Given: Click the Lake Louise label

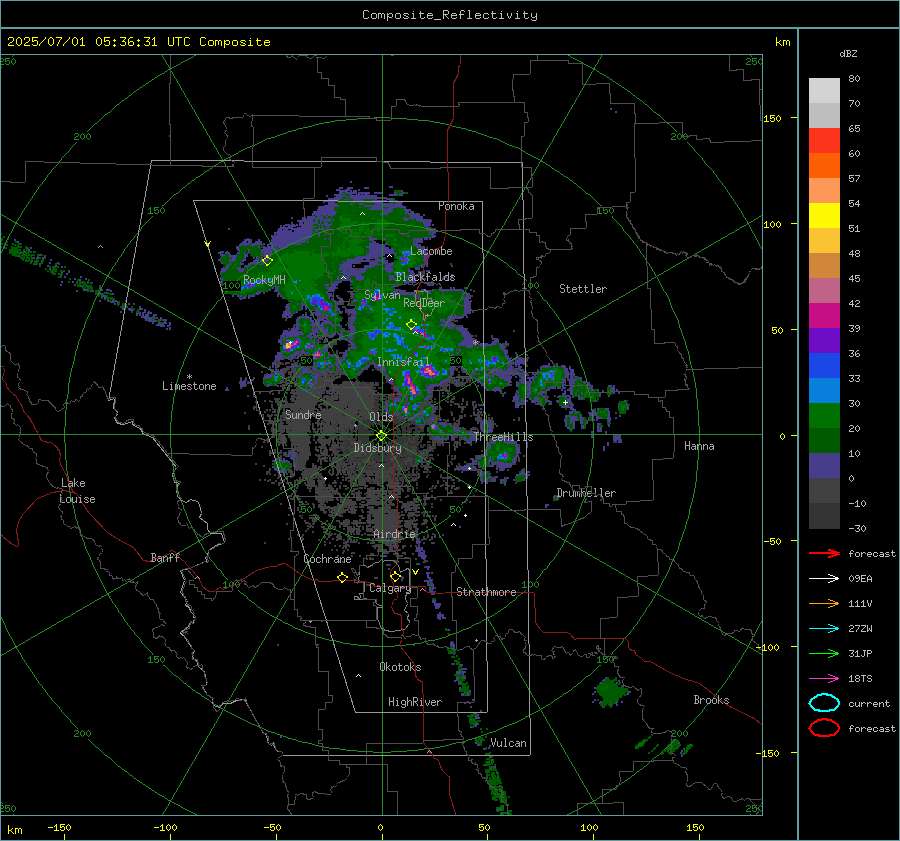Looking at the screenshot, I should click(x=77, y=491).
